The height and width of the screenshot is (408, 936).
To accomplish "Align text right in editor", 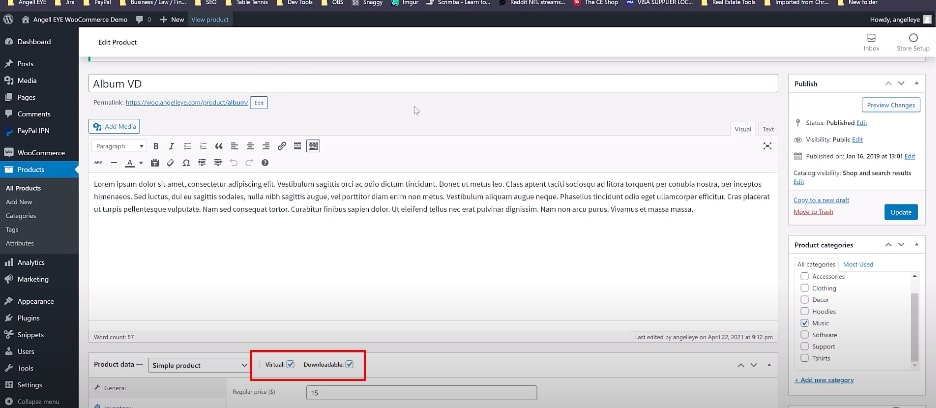I will pyautogui.click(x=266, y=146).
